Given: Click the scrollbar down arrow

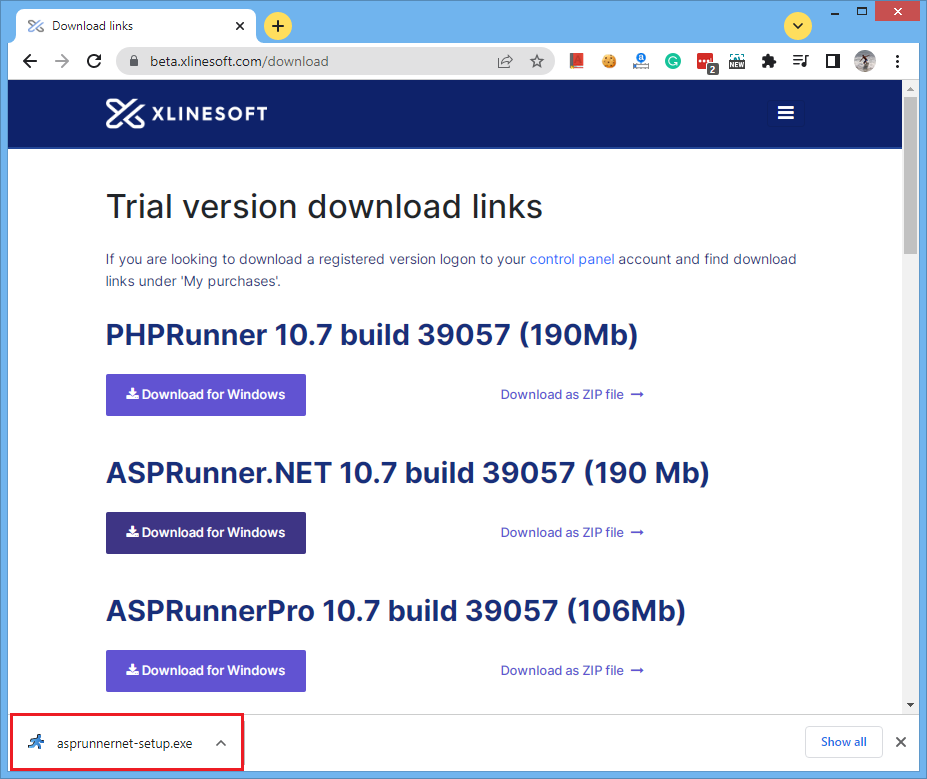Looking at the screenshot, I should [910, 705].
